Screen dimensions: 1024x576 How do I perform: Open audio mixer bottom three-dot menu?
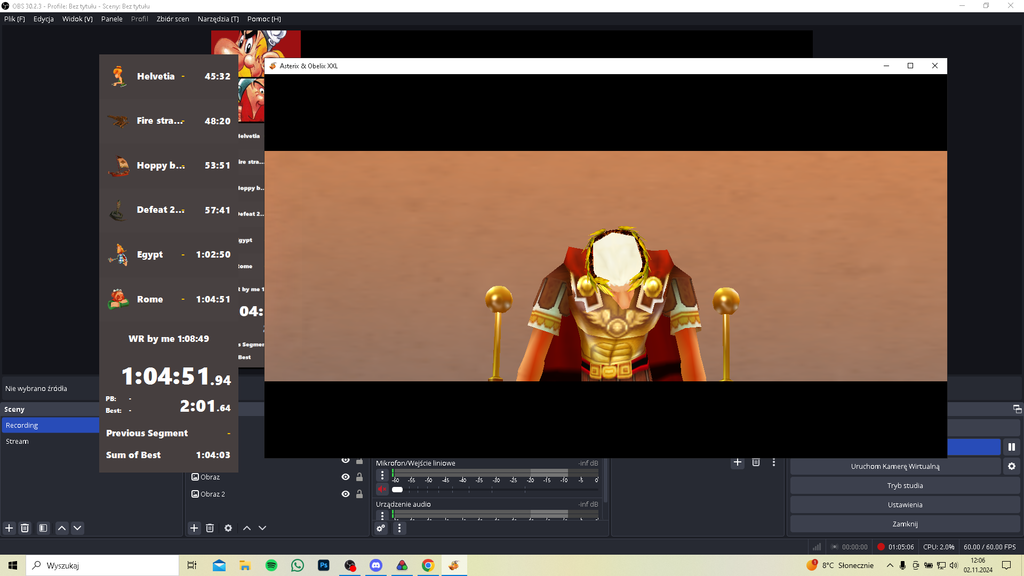(399, 528)
